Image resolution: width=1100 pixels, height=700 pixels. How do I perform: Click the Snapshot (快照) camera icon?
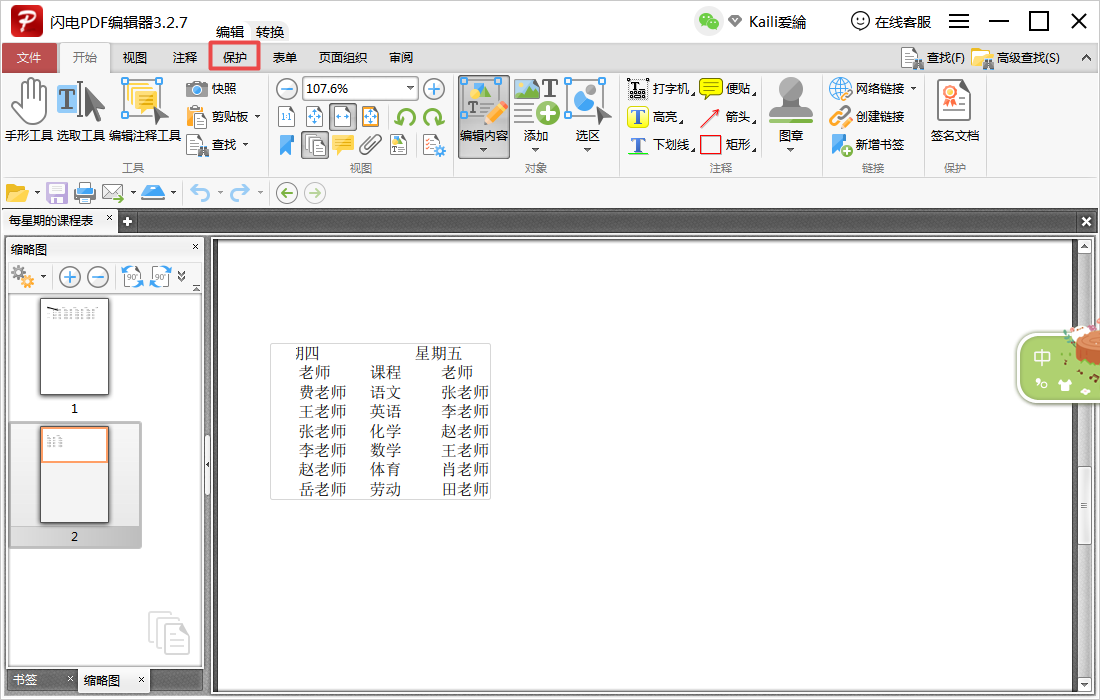pos(197,89)
